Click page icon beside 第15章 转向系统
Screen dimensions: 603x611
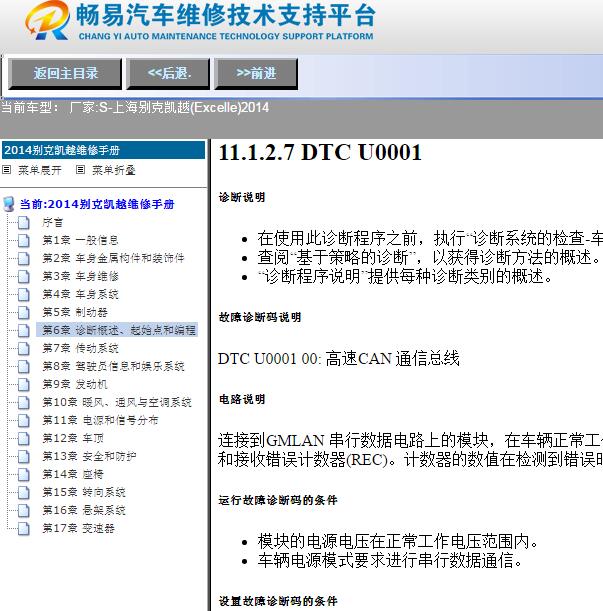click(x=24, y=493)
